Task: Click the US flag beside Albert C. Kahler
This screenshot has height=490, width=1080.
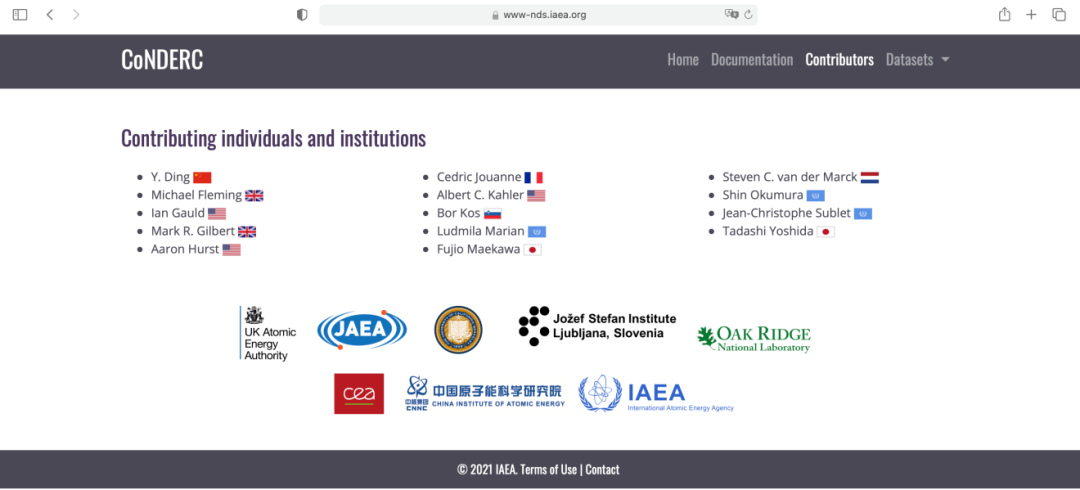Action: click(537, 195)
